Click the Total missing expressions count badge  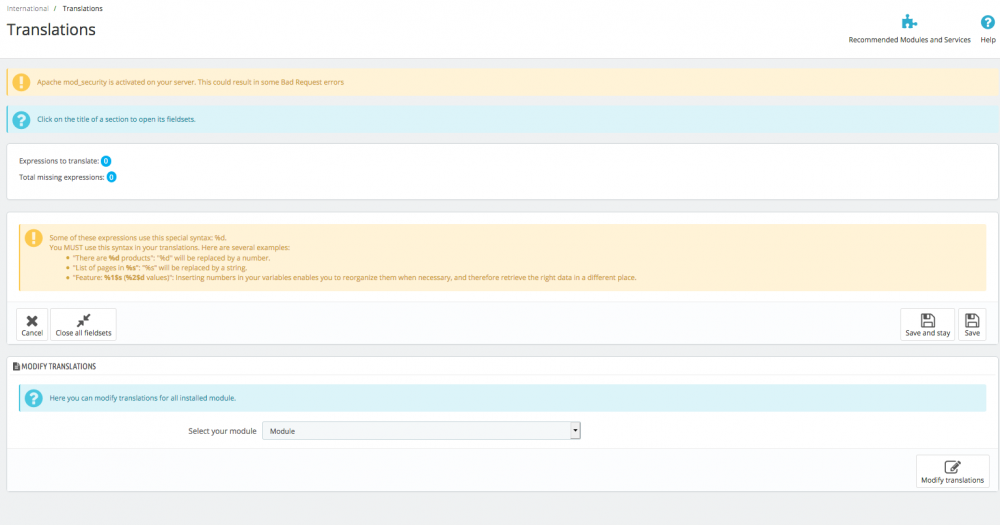click(x=112, y=177)
